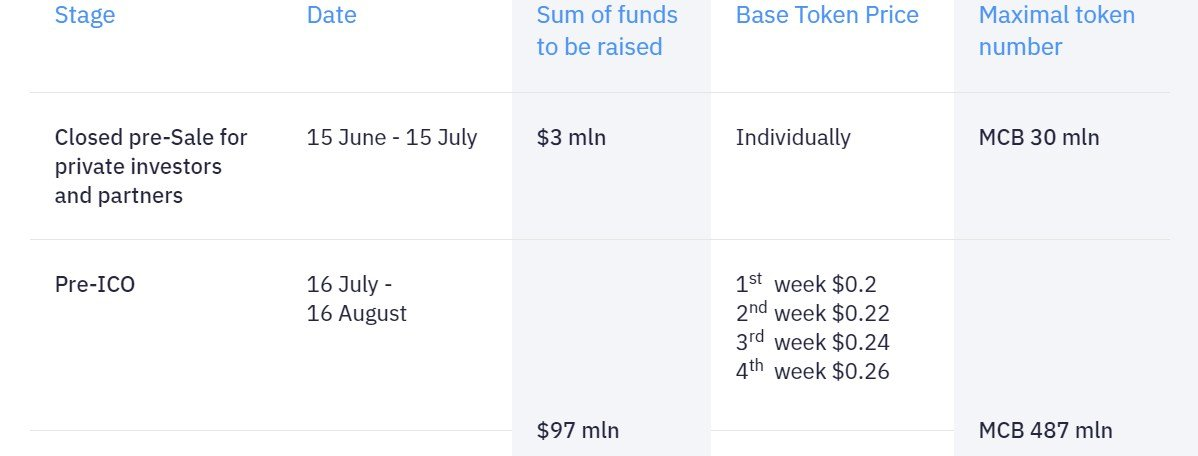Click the Stage column header

(85, 16)
